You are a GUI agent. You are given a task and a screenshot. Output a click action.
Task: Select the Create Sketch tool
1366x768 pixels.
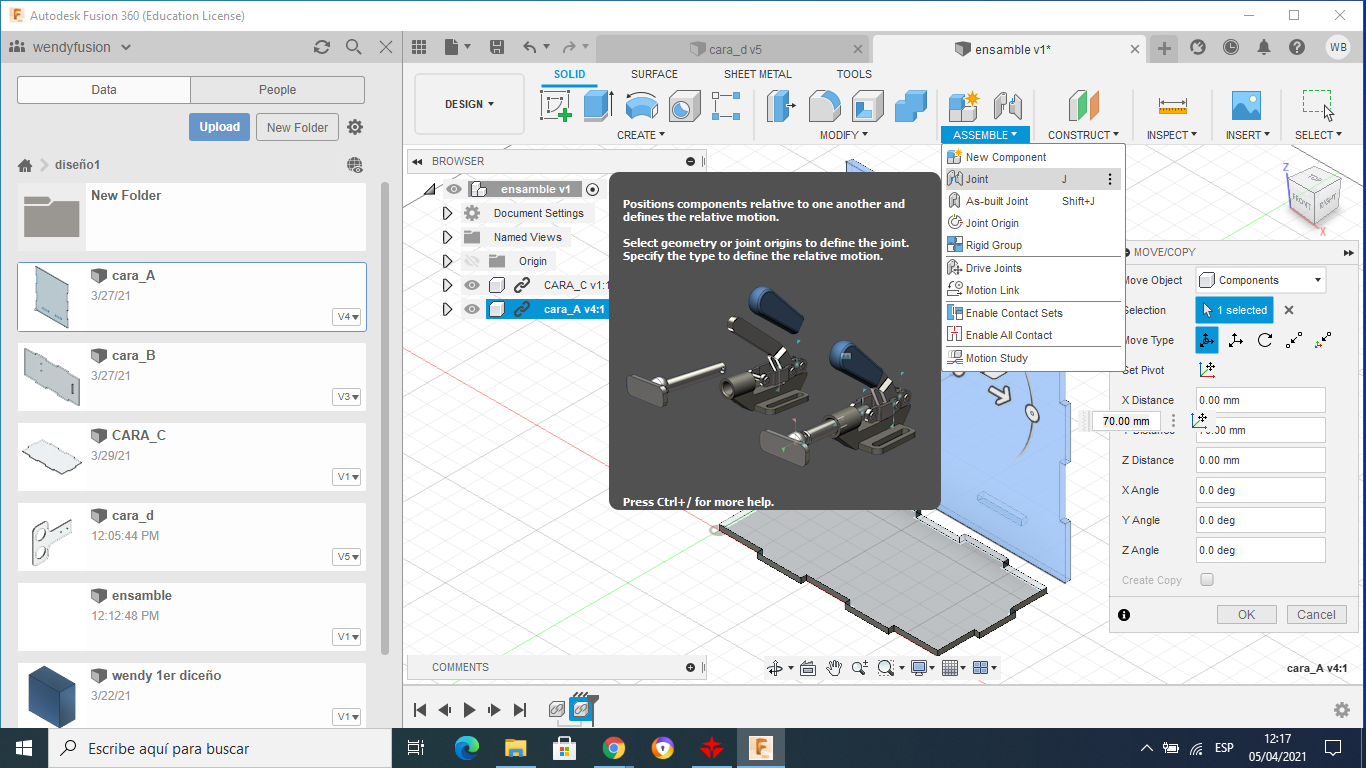(556, 106)
